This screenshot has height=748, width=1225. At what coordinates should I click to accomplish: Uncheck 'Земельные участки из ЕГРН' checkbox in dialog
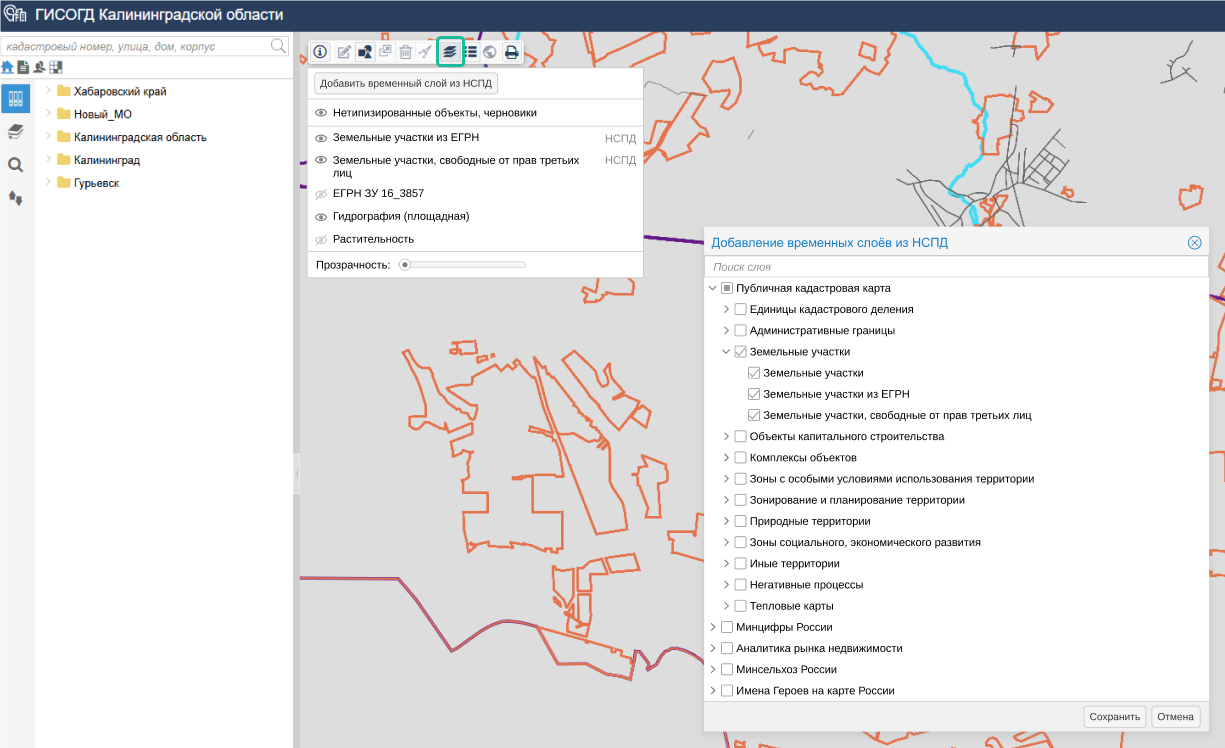[x=754, y=394]
